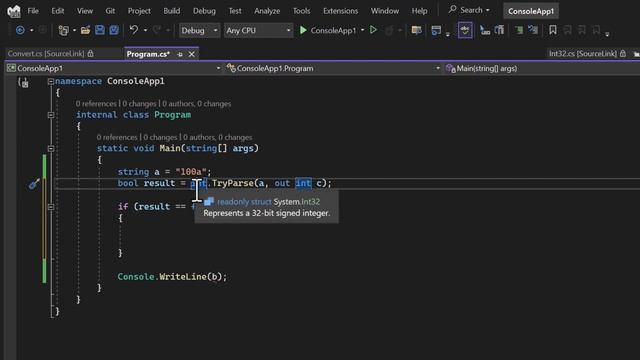Open the undo history dropdown arrow
This screenshot has height=360, width=640.
click(x=145, y=31)
